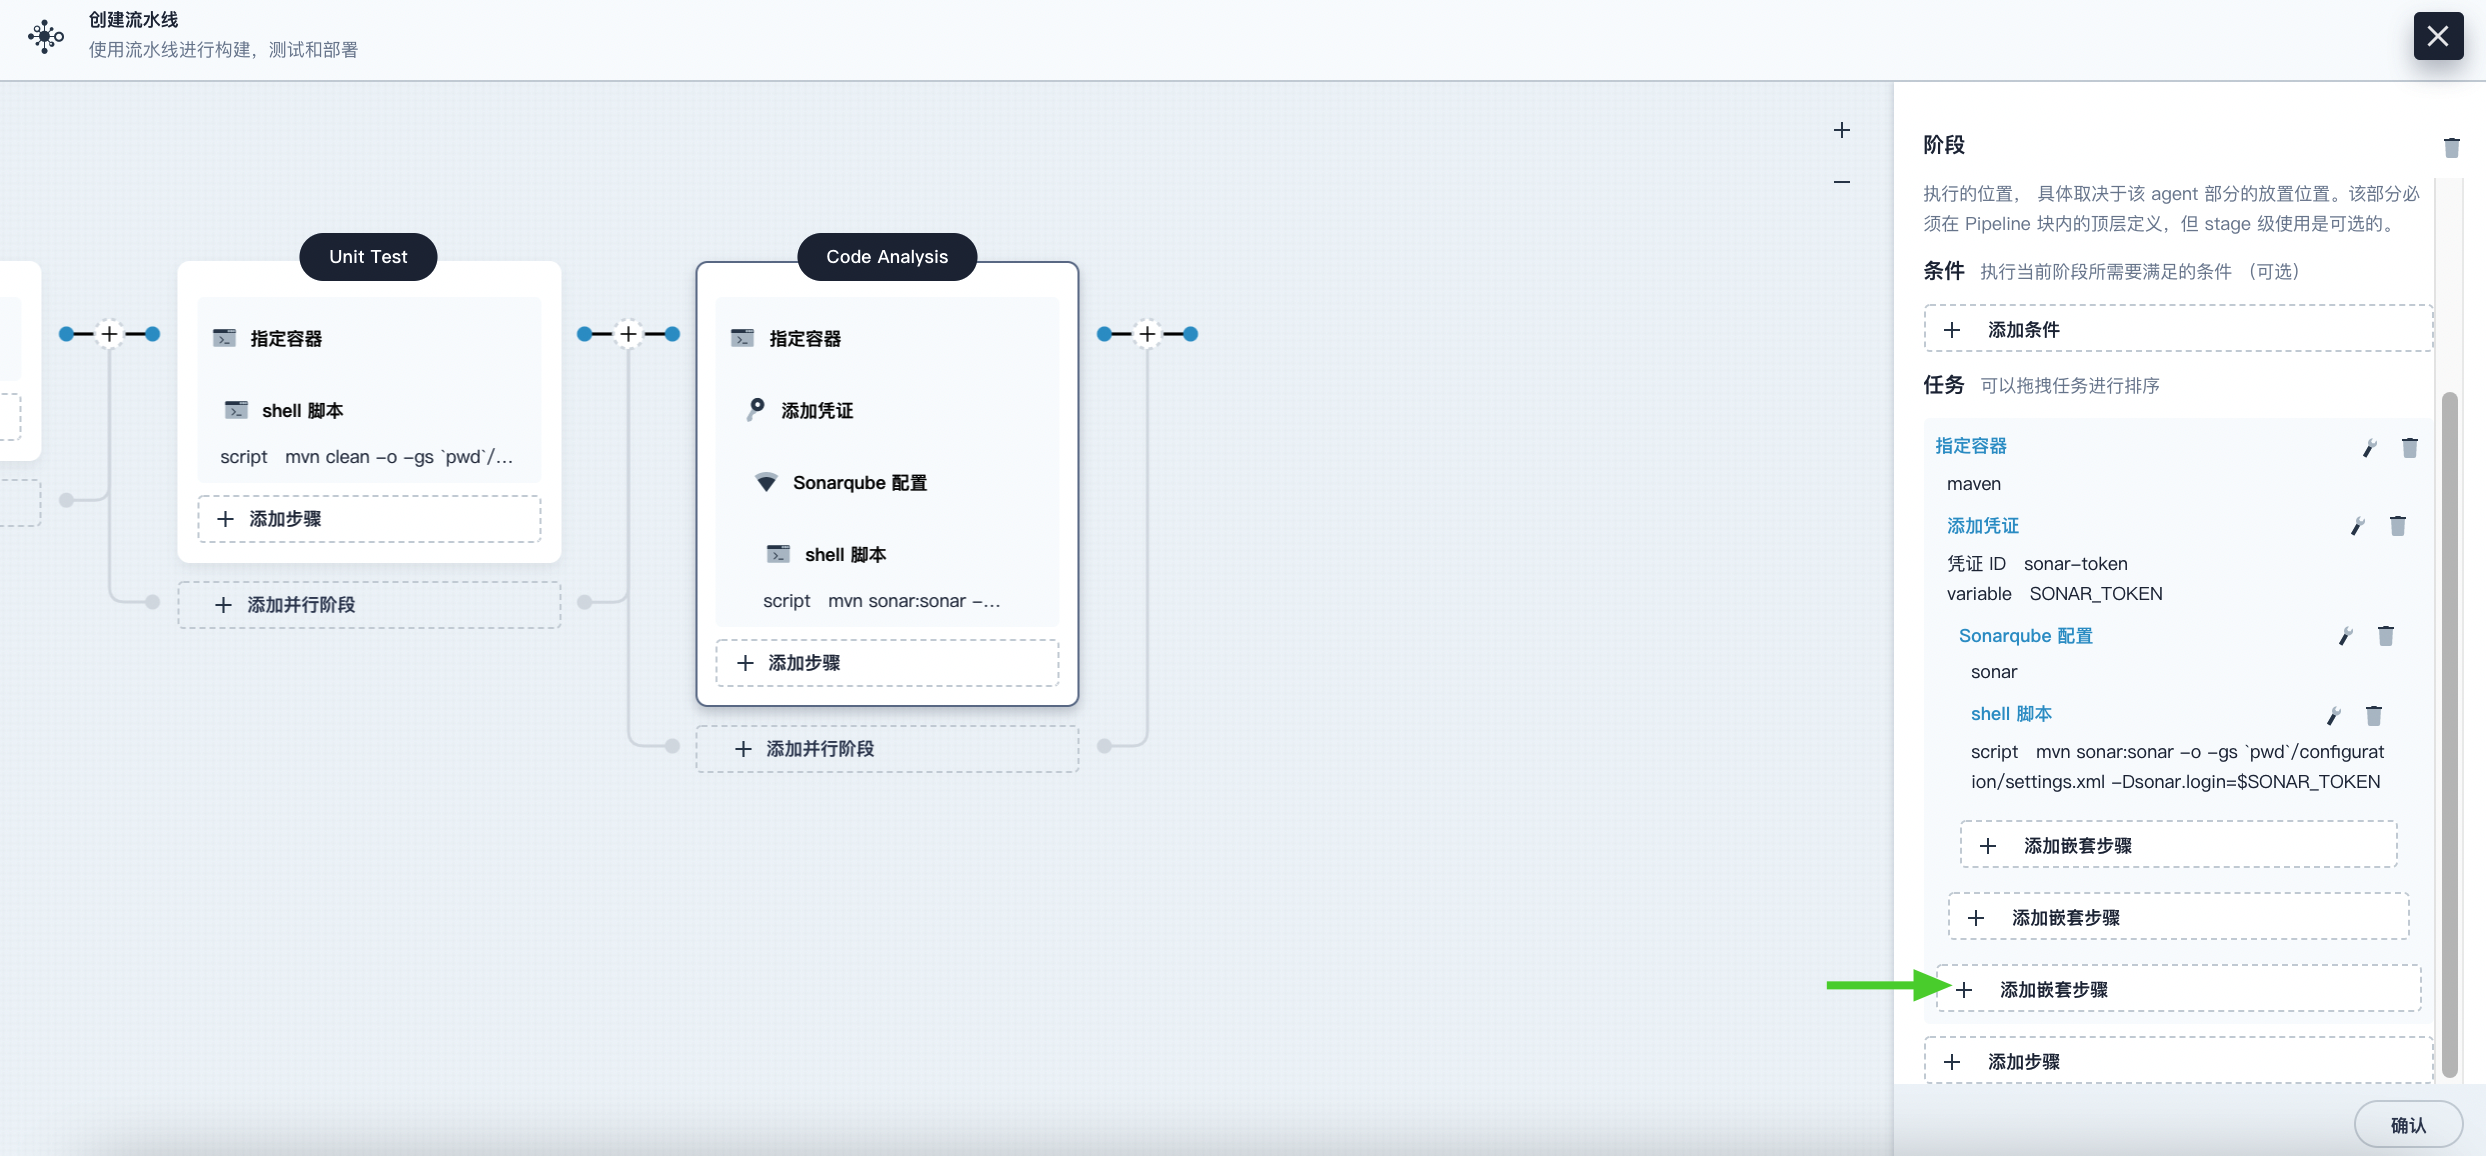This screenshot has height=1156, width=2486.
Task: Zoom out the canvas with minus icon
Action: coord(1843,181)
